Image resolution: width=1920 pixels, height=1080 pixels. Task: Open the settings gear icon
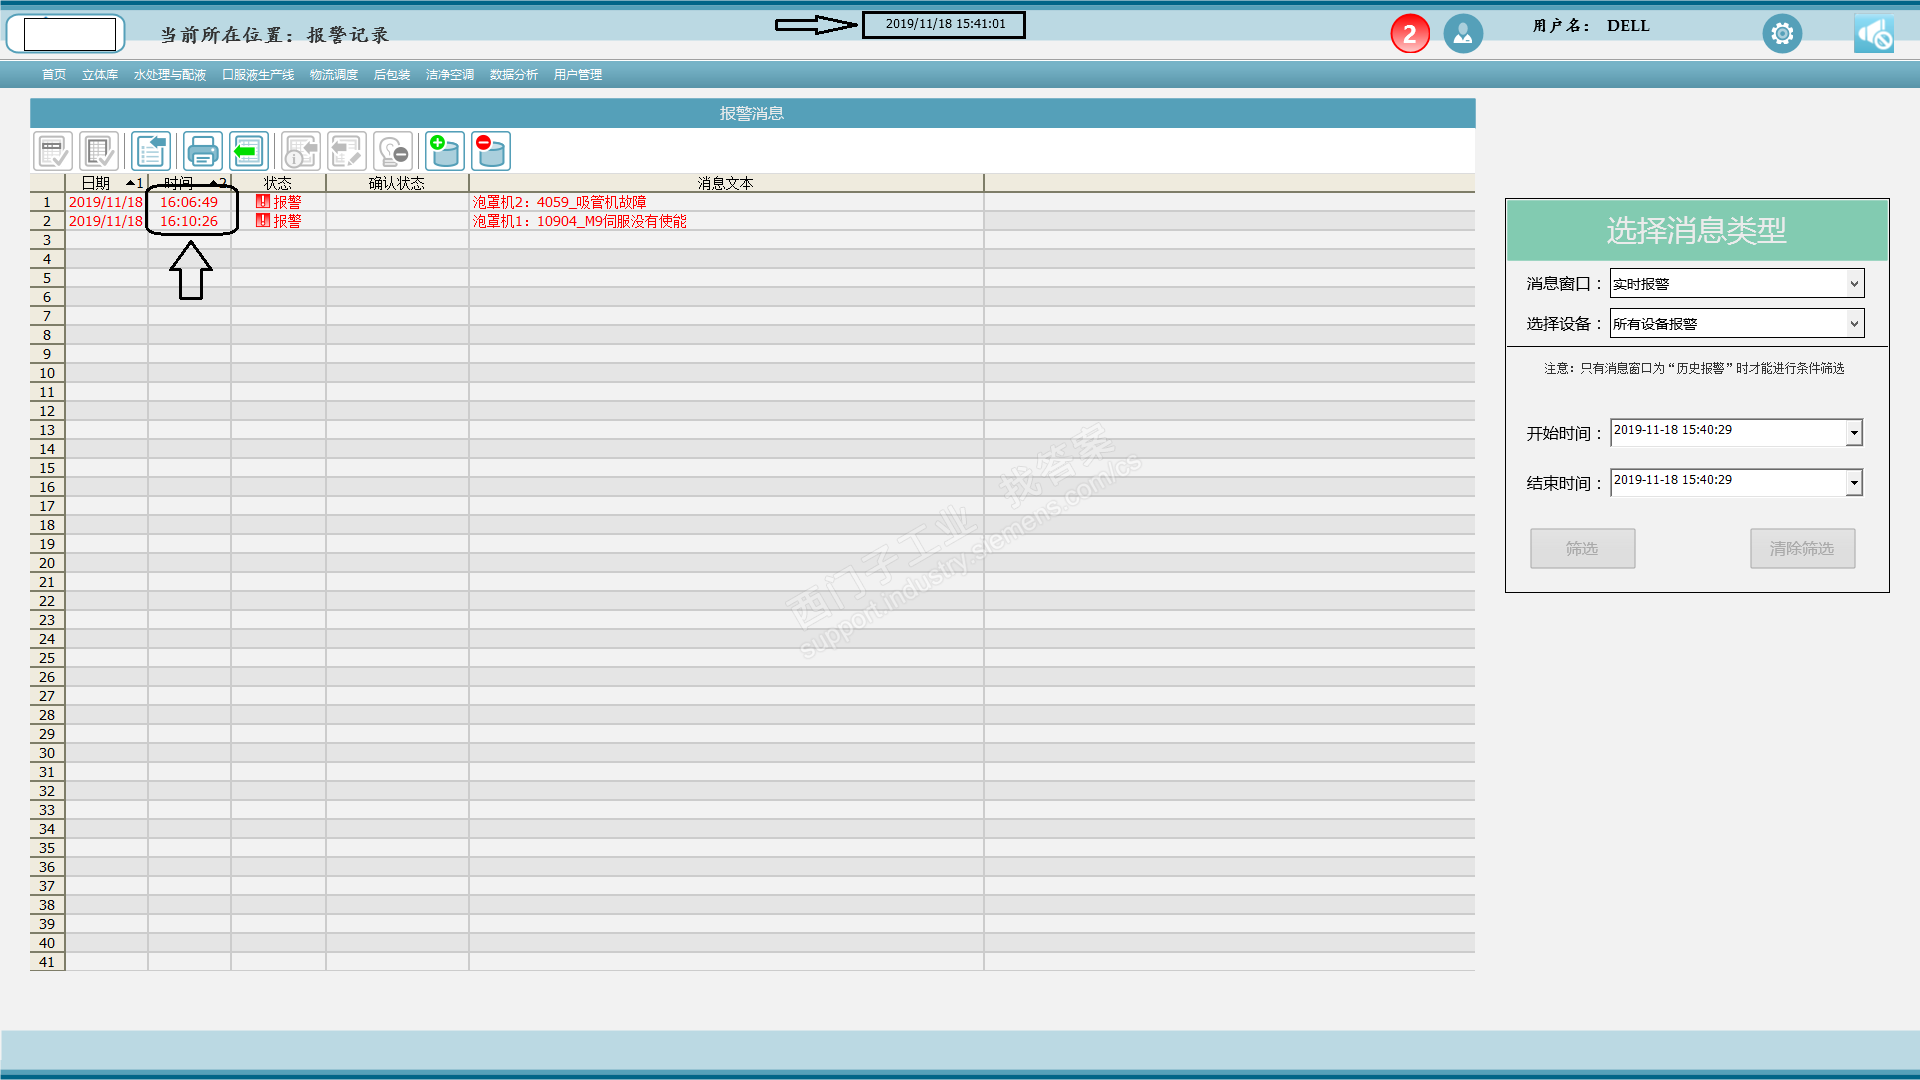(1782, 34)
